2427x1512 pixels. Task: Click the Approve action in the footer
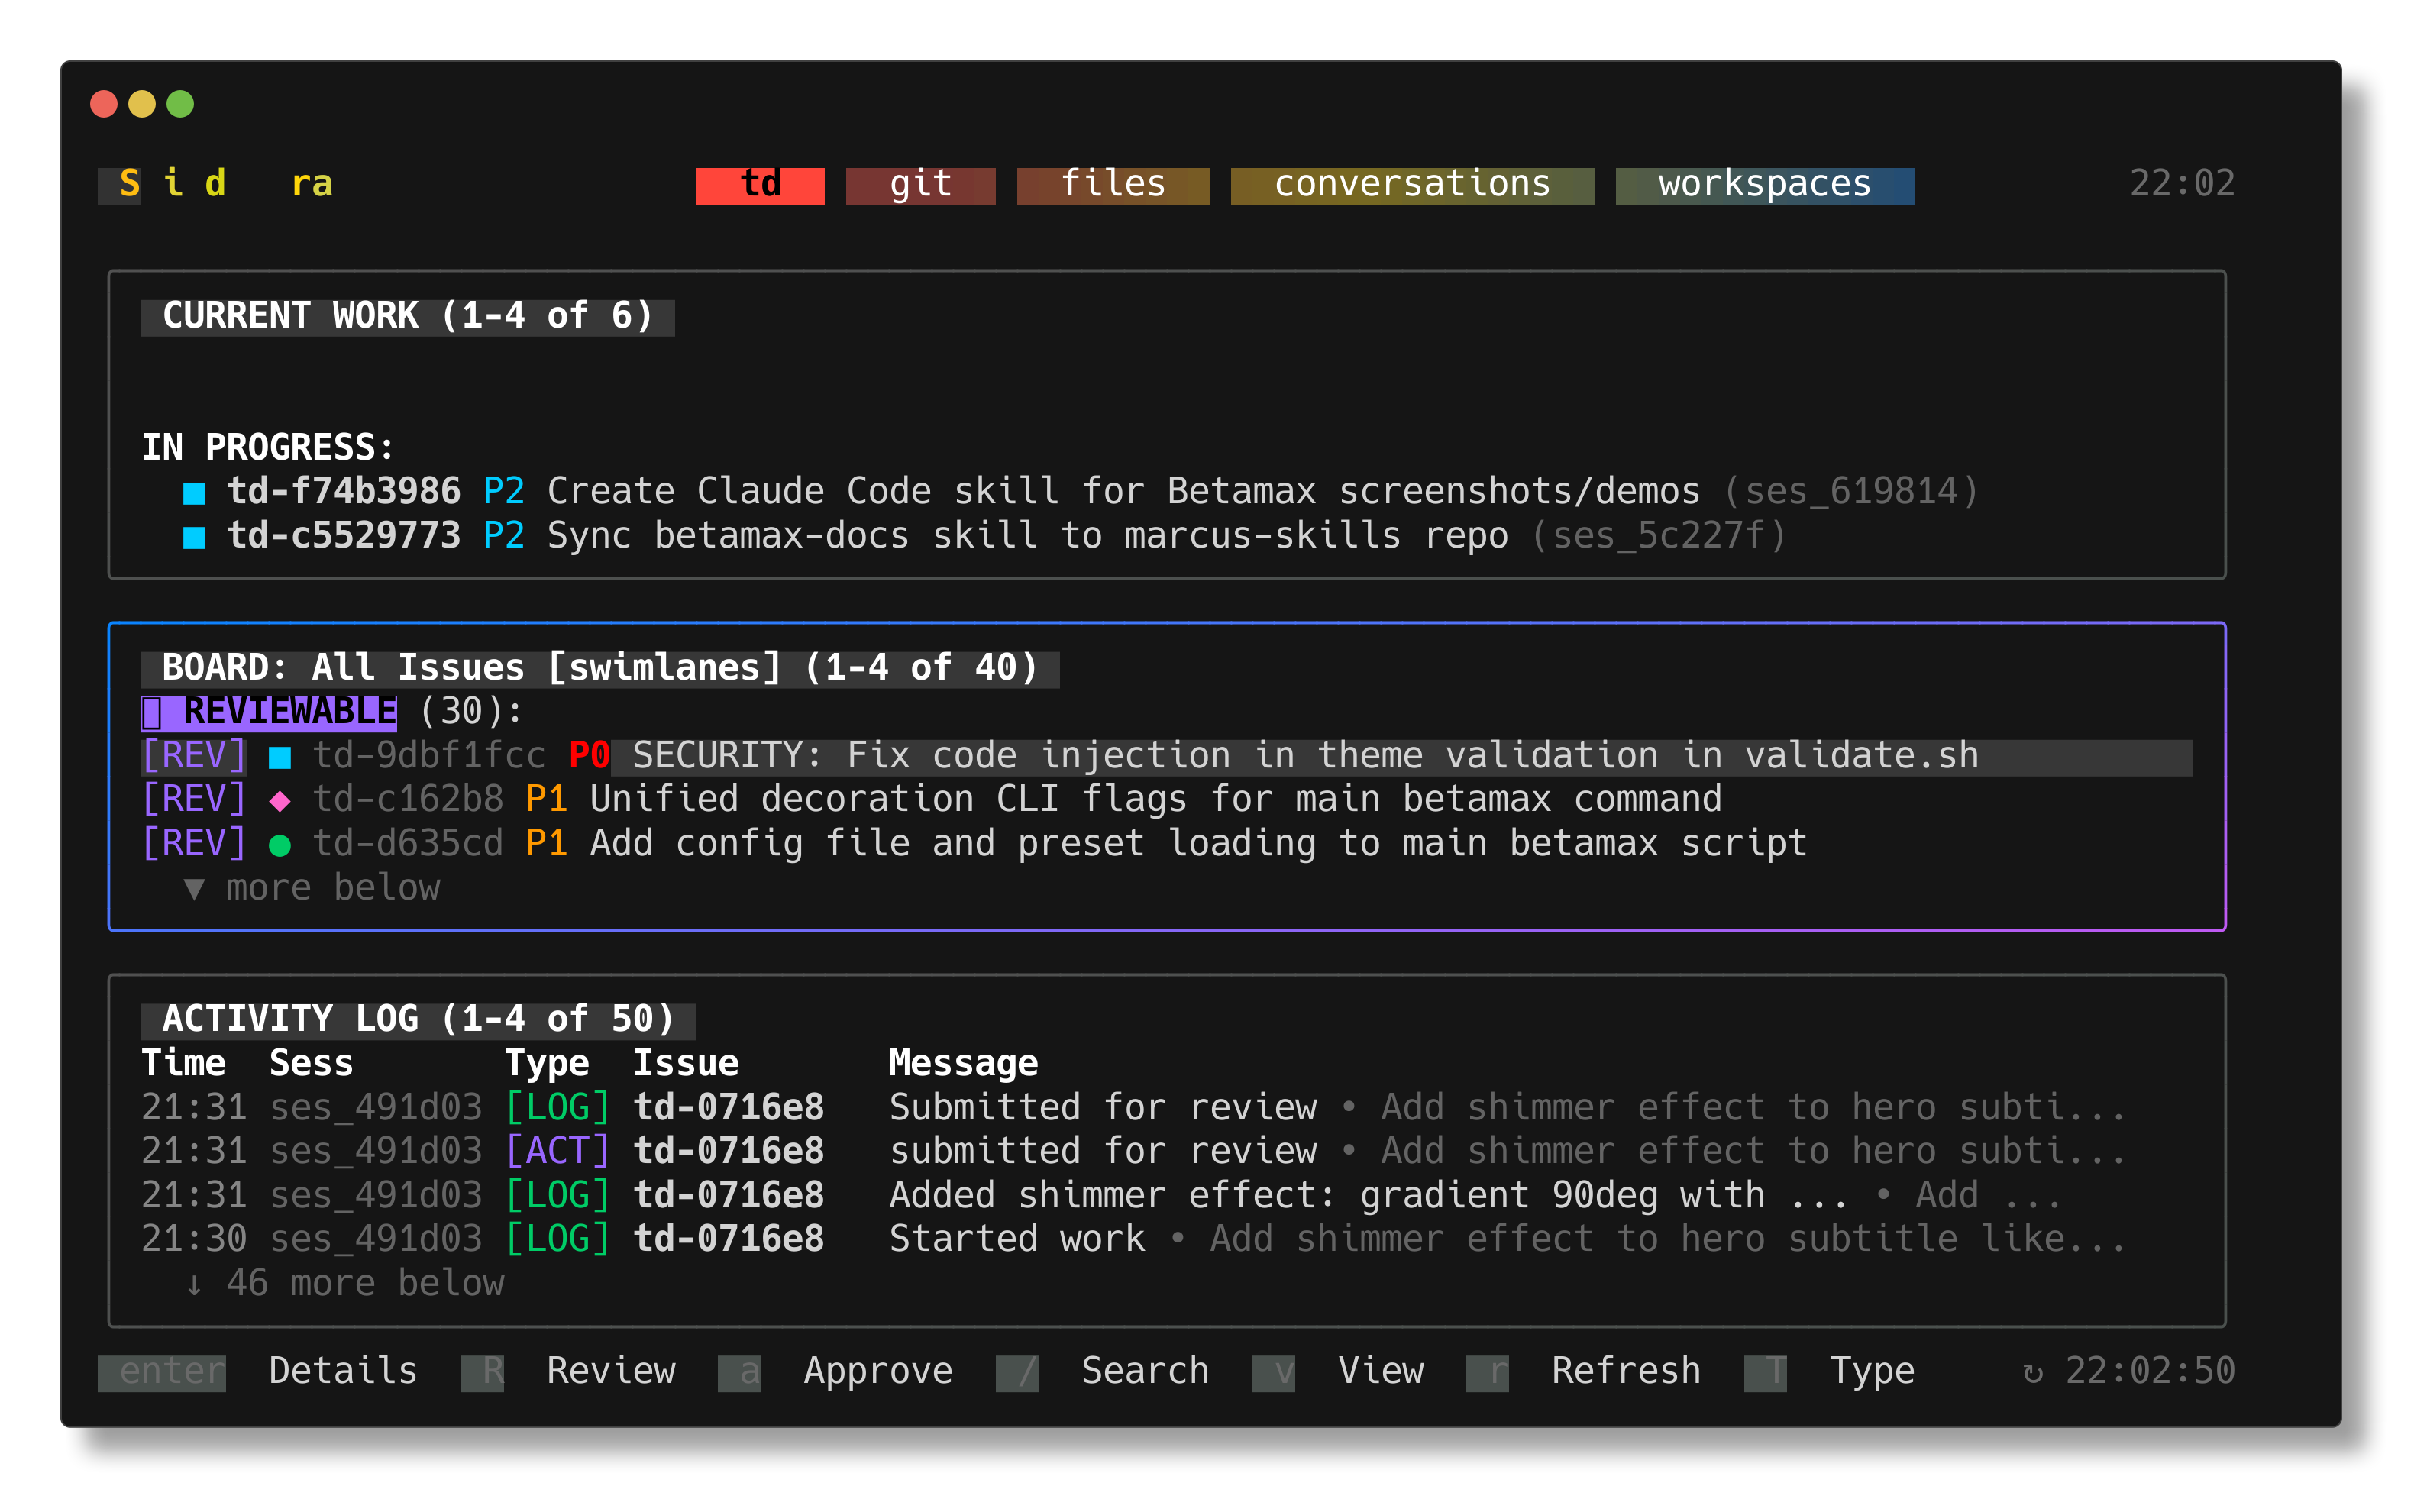pyautogui.click(x=877, y=1371)
